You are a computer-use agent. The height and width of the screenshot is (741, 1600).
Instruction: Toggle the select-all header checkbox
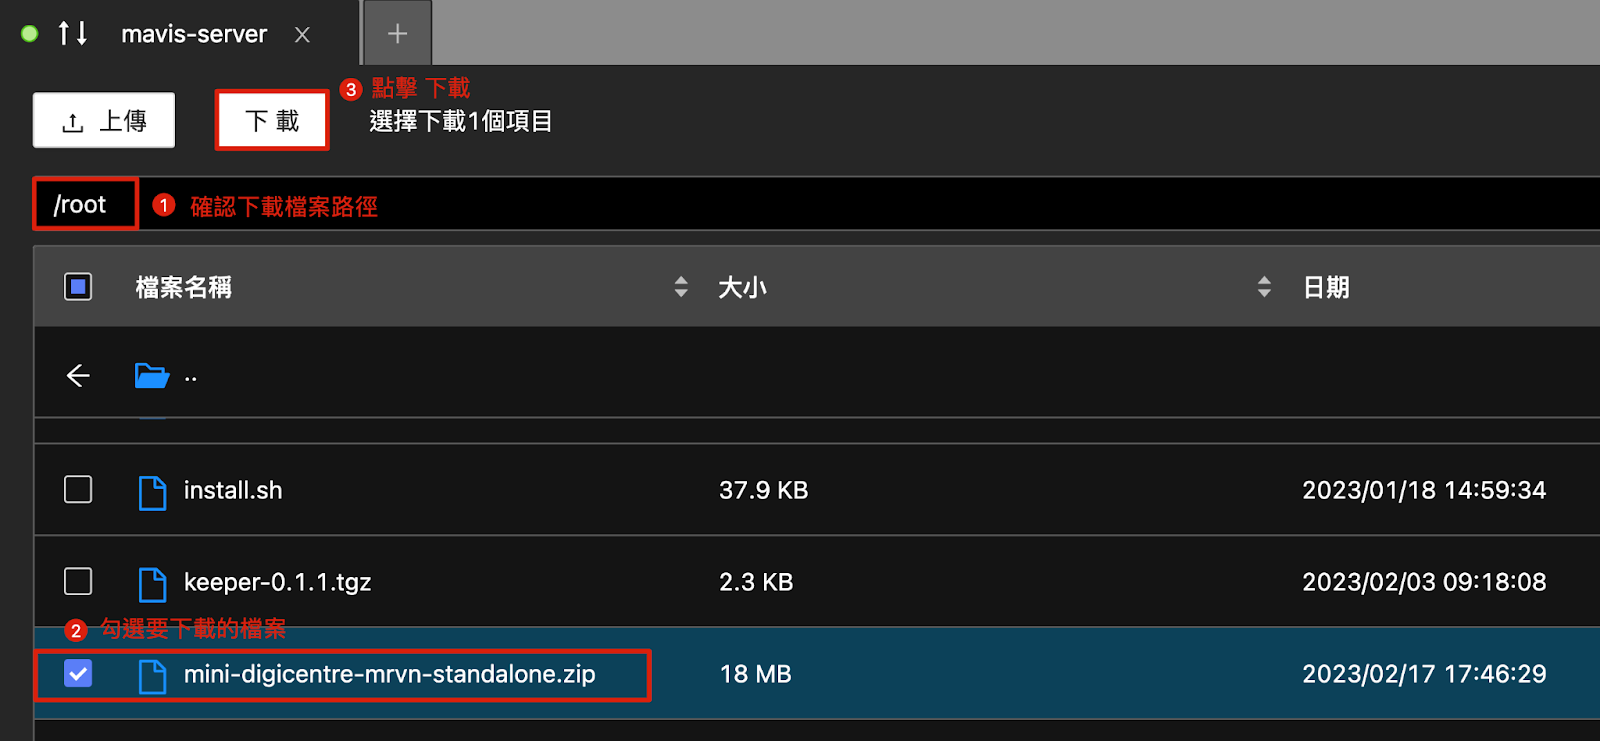pyautogui.click(x=78, y=287)
